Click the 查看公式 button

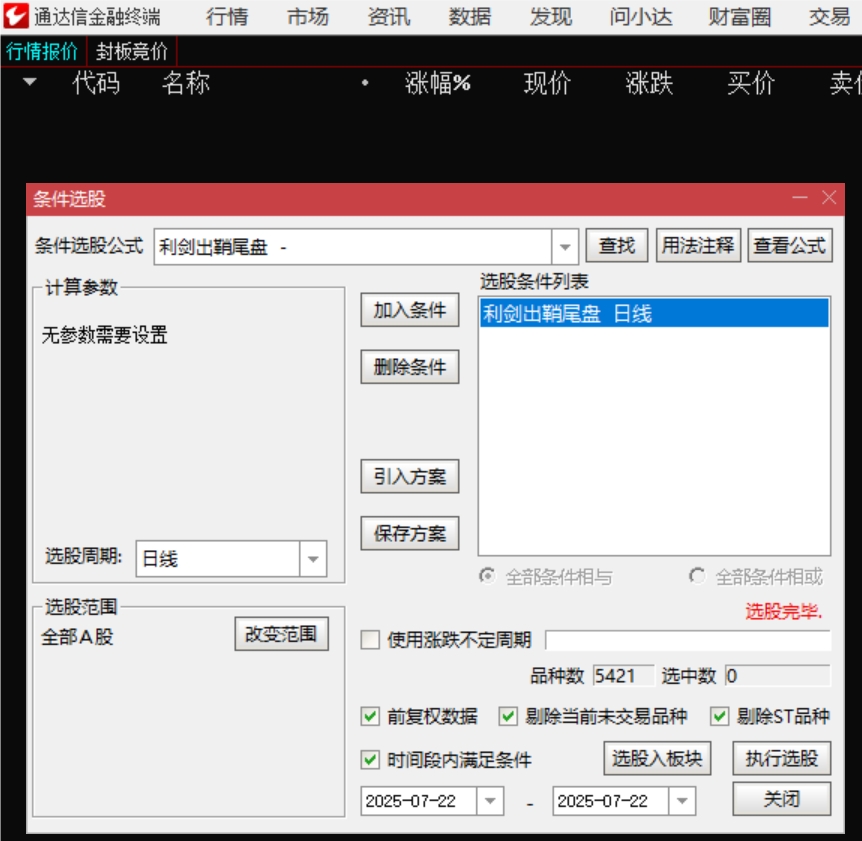[789, 245]
